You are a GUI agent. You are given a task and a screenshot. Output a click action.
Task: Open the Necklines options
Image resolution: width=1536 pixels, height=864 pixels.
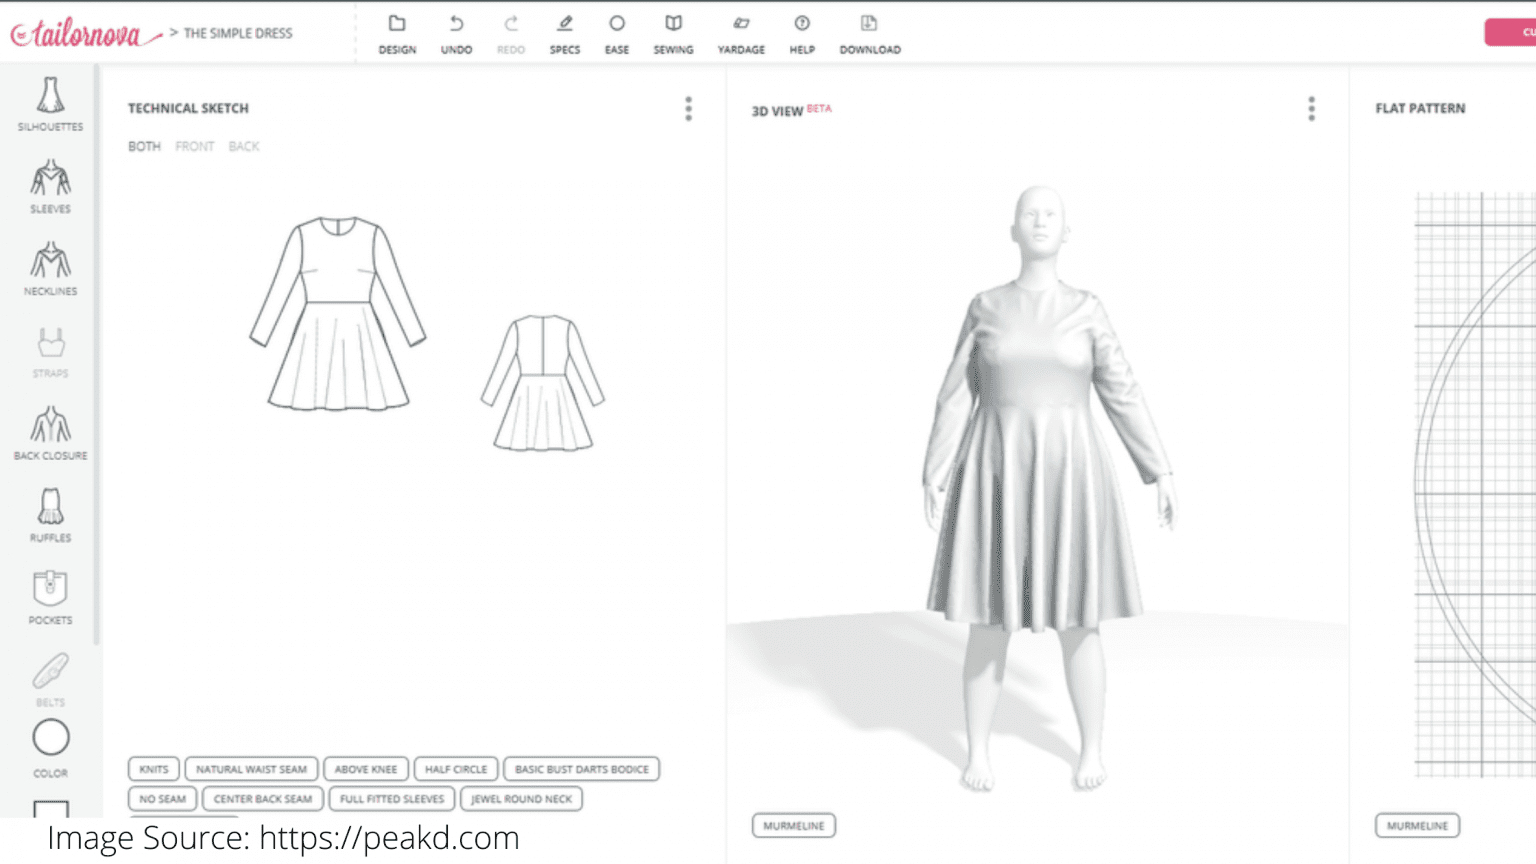50,268
